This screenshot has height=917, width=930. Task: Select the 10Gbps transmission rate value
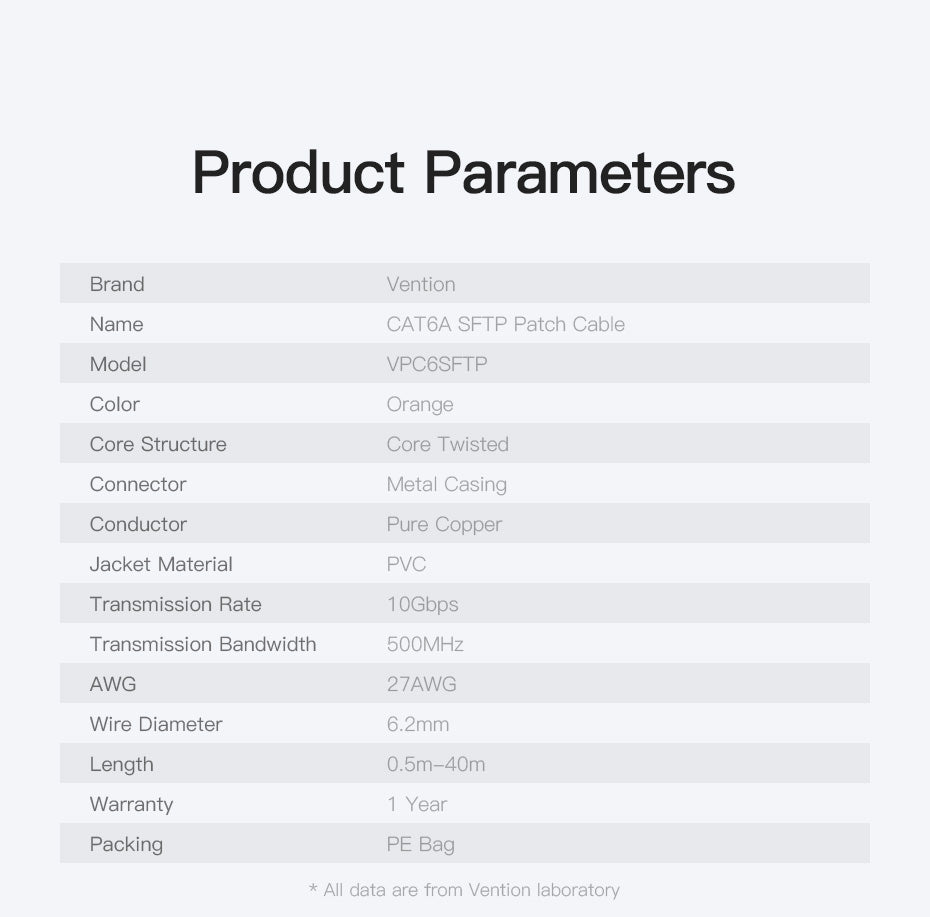click(x=422, y=604)
